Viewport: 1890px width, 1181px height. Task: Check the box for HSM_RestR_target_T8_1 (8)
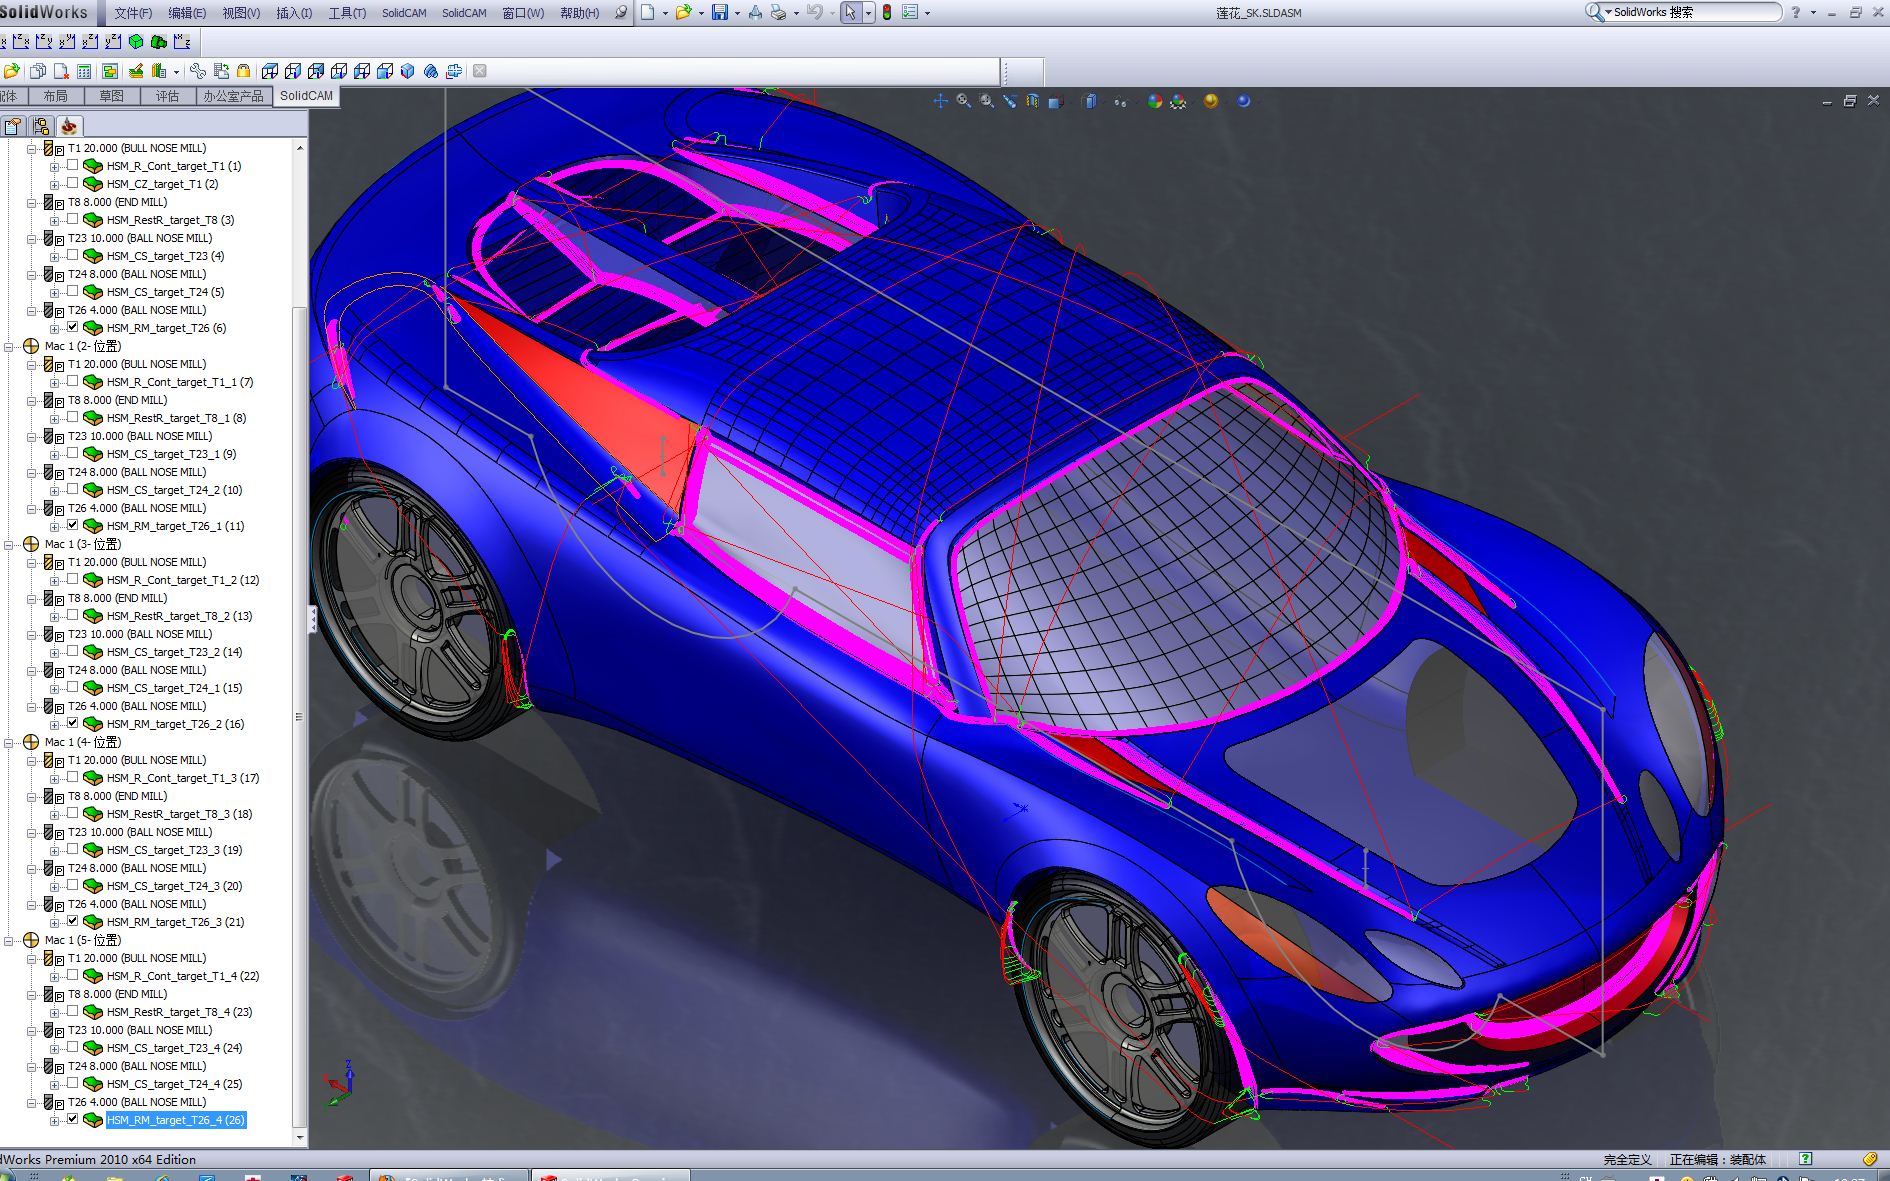[x=72, y=417]
